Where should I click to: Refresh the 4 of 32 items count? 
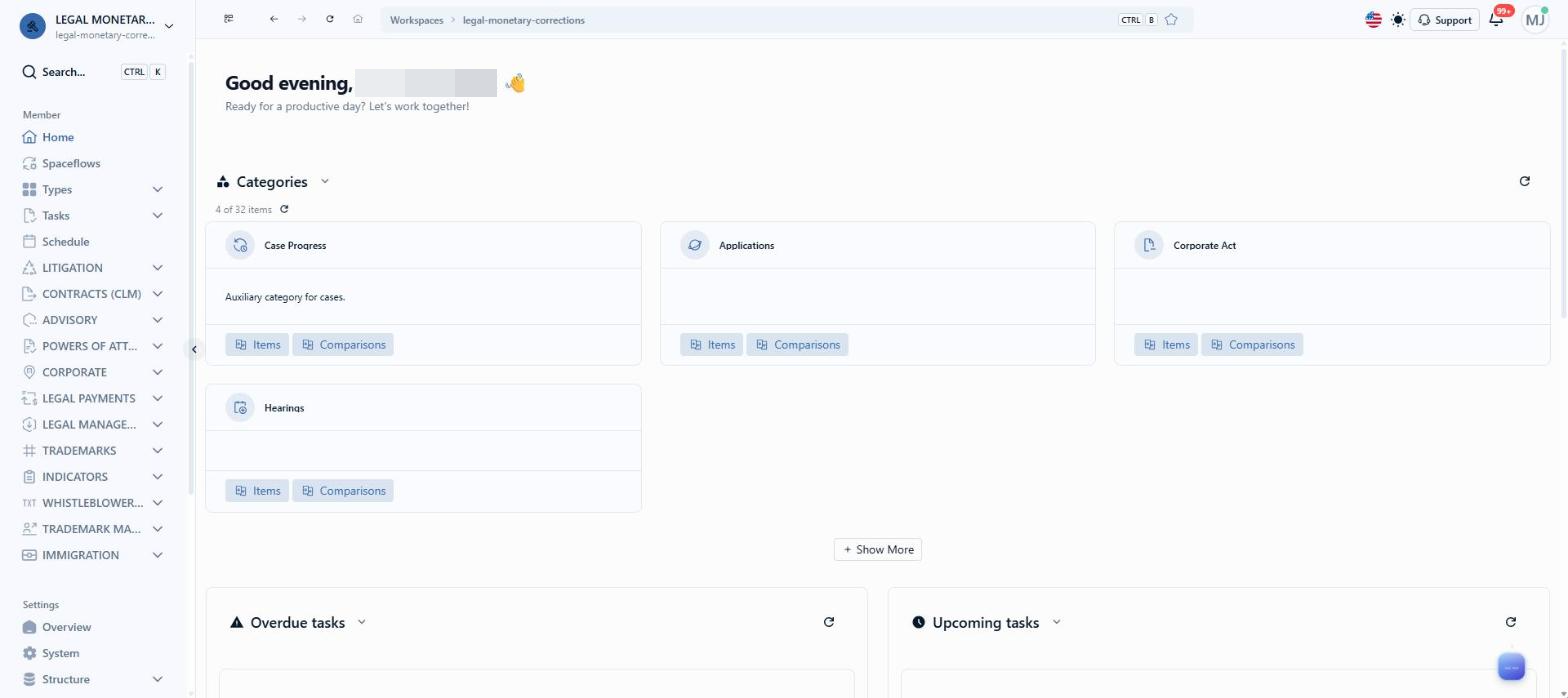(284, 209)
